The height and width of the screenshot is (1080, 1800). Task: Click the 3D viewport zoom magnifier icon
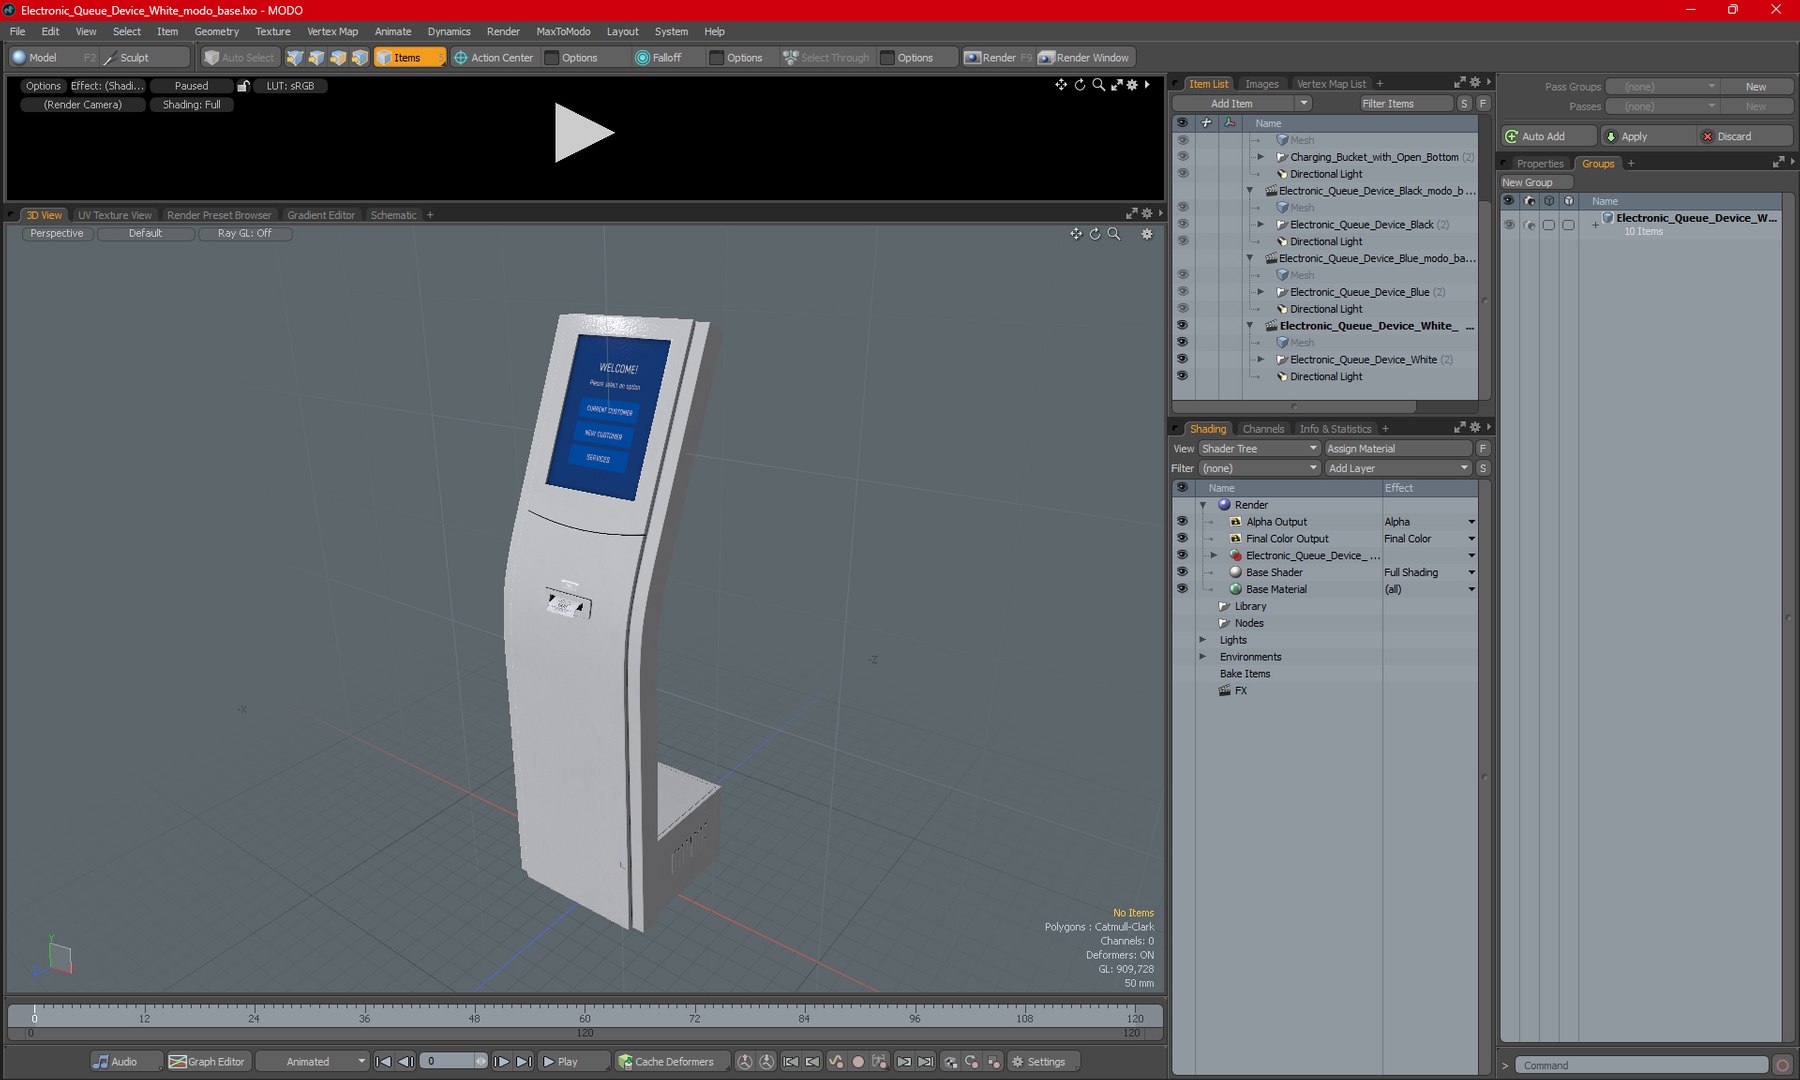1114,233
